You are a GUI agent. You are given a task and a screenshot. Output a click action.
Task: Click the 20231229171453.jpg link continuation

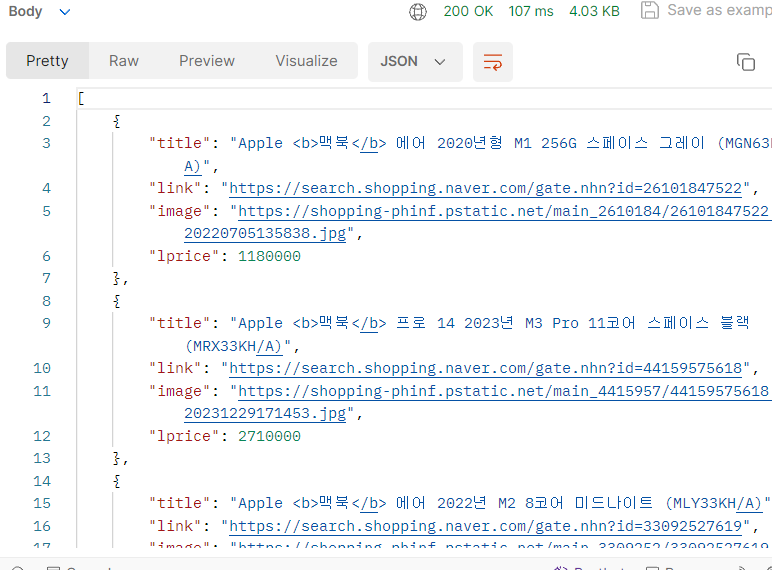265,413
